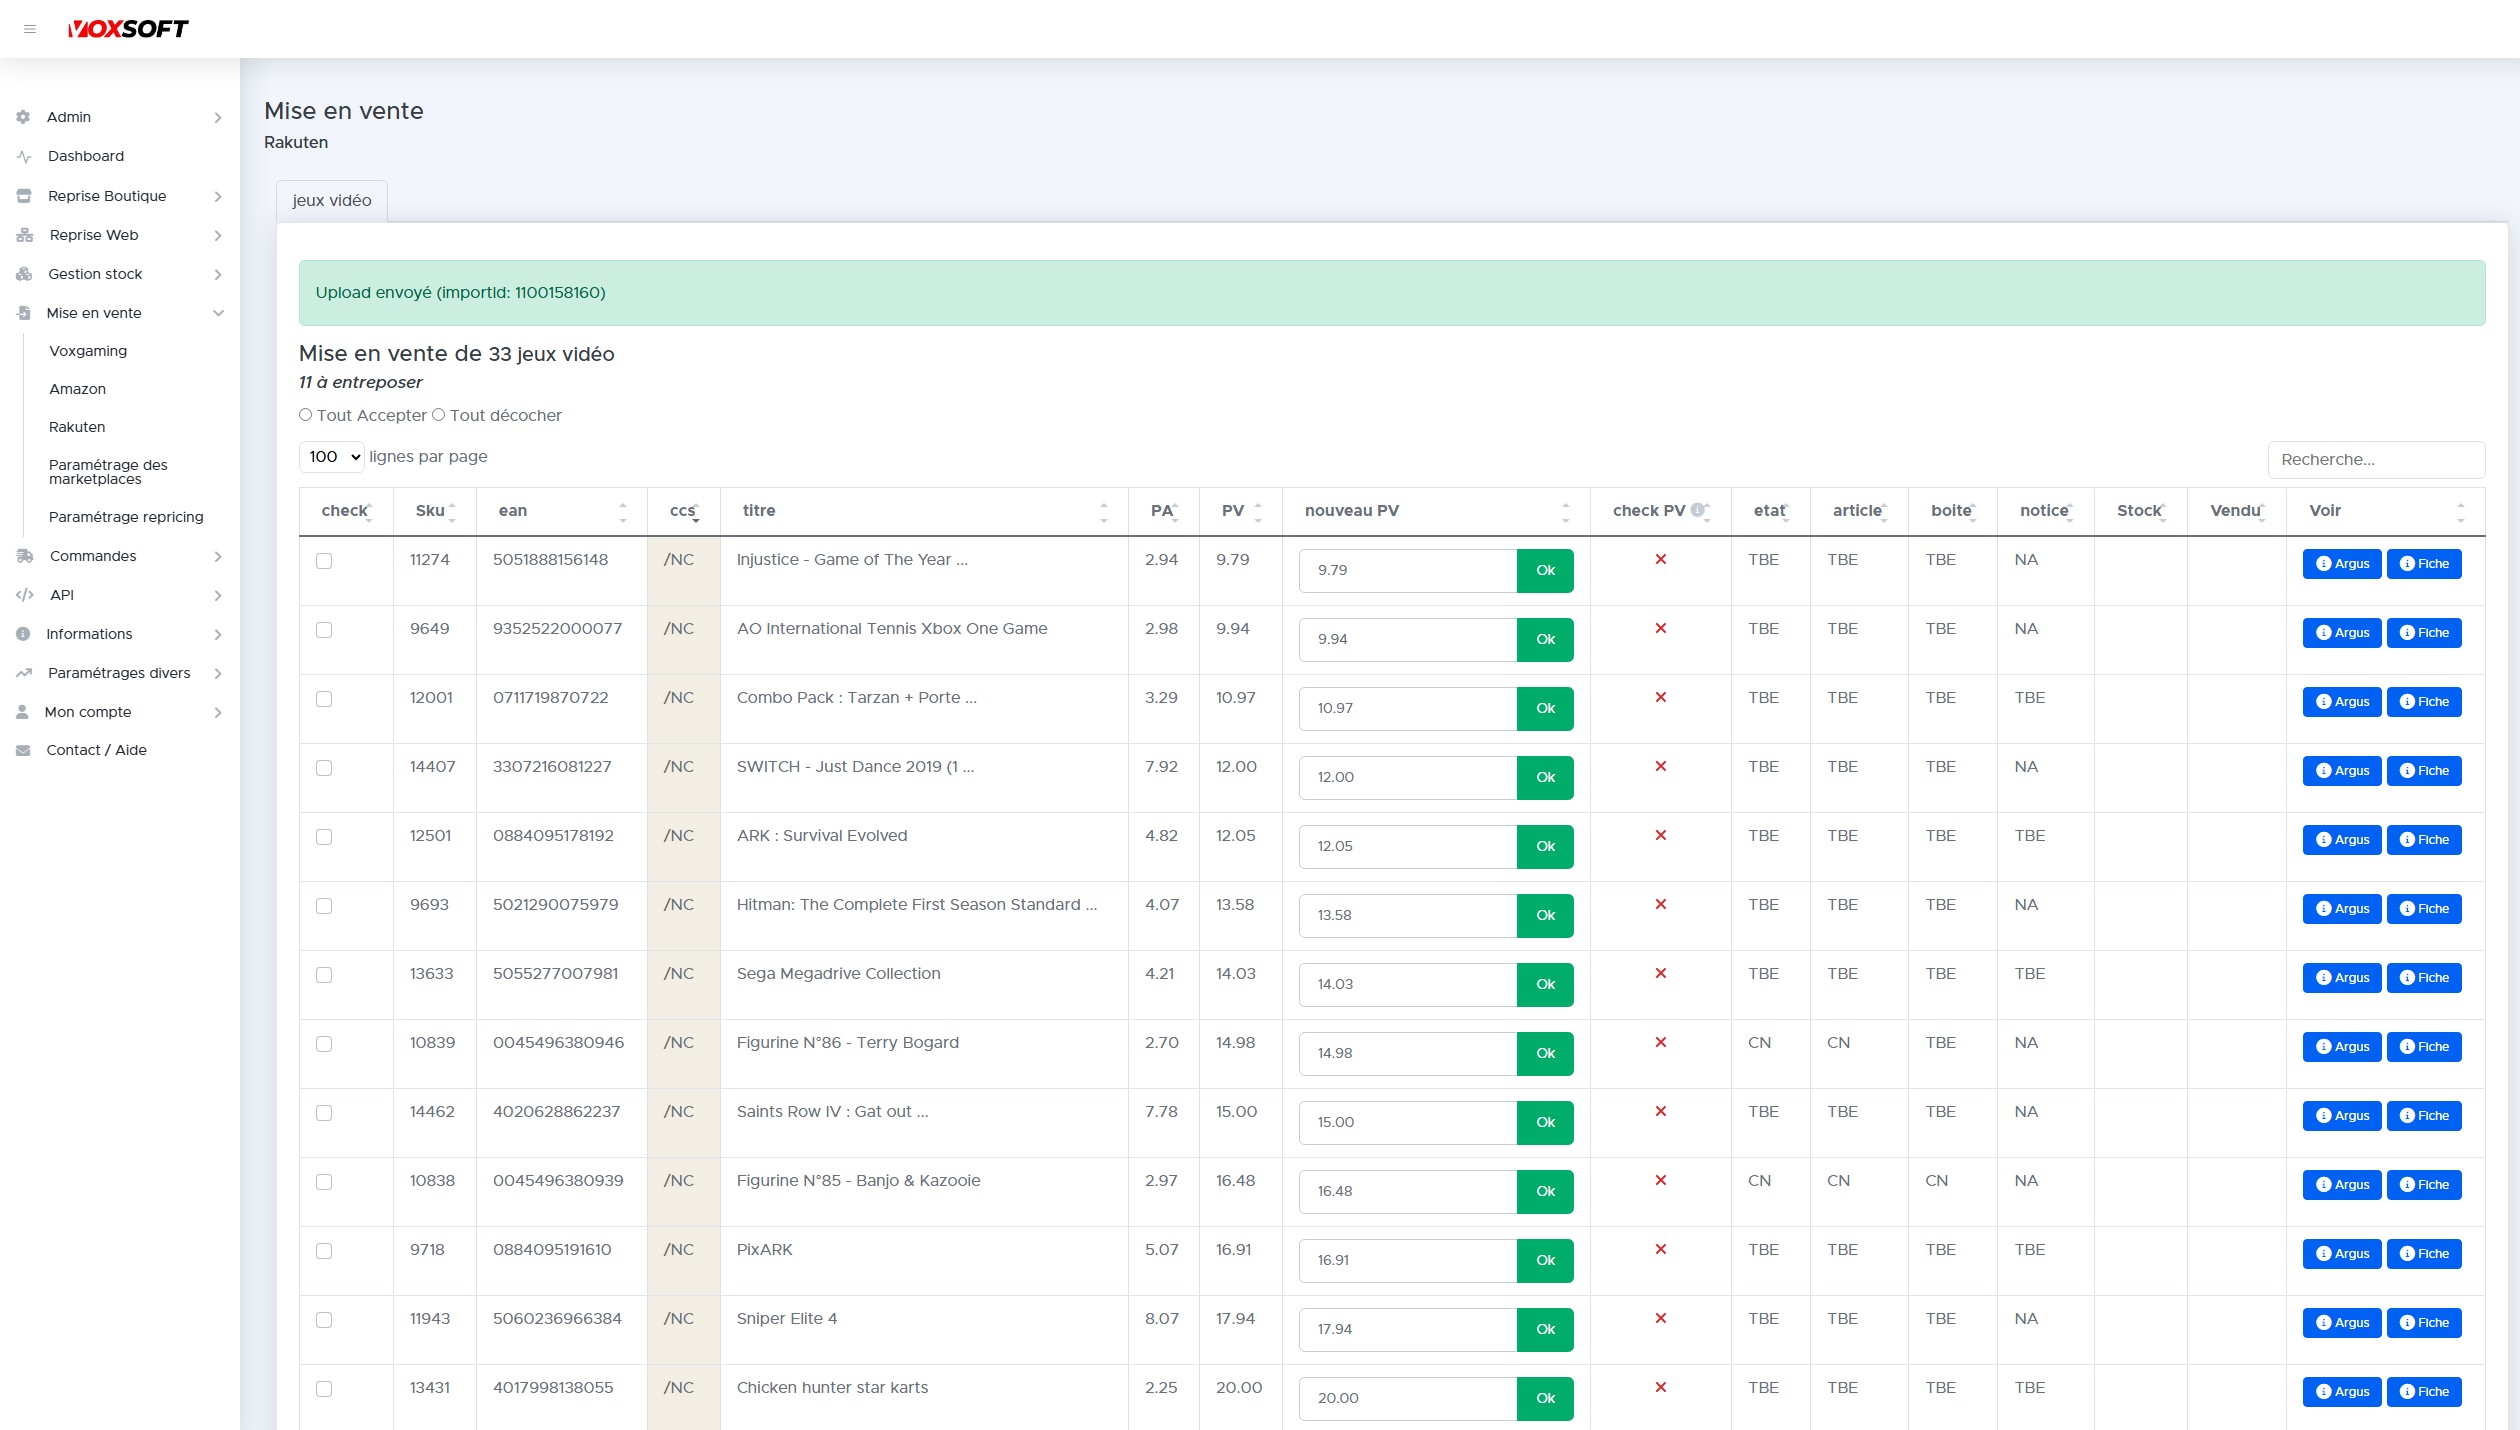Edit nouveau PV field for PixARK
The height and width of the screenshot is (1430, 2520).
coord(1408,1261)
